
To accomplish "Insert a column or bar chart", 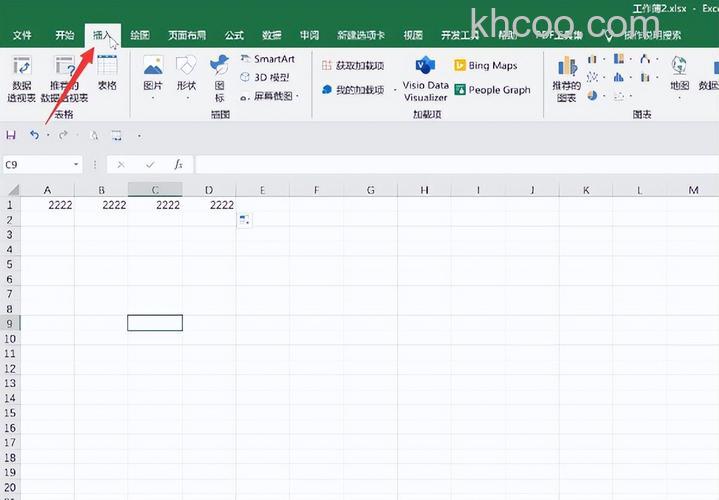I will pos(595,59).
